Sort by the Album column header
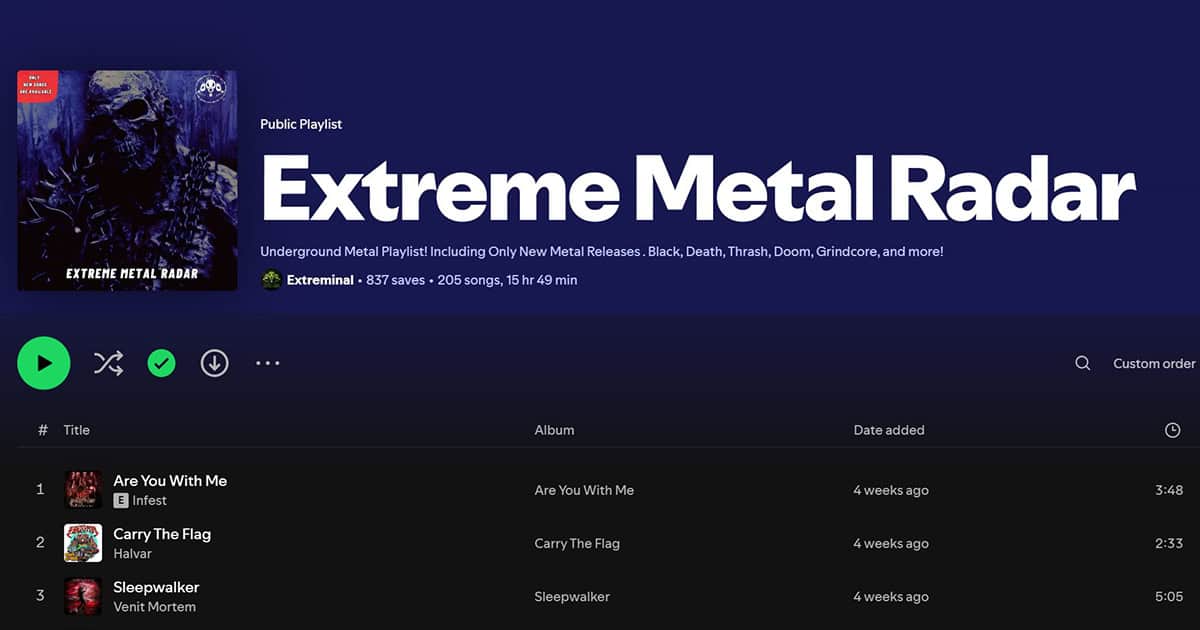Viewport: 1200px width, 630px height. pyautogui.click(x=554, y=430)
